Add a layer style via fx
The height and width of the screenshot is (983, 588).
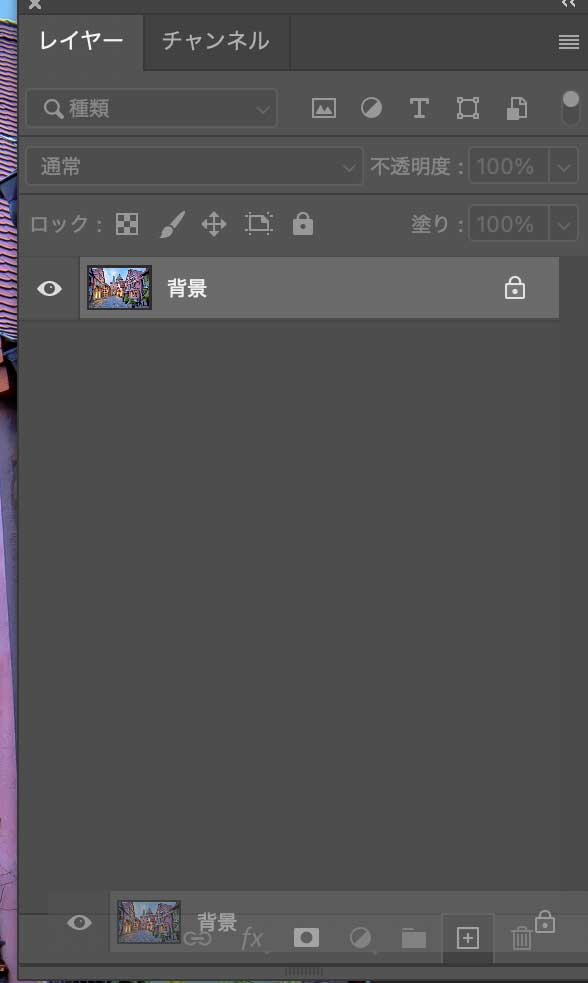click(252, 938)
